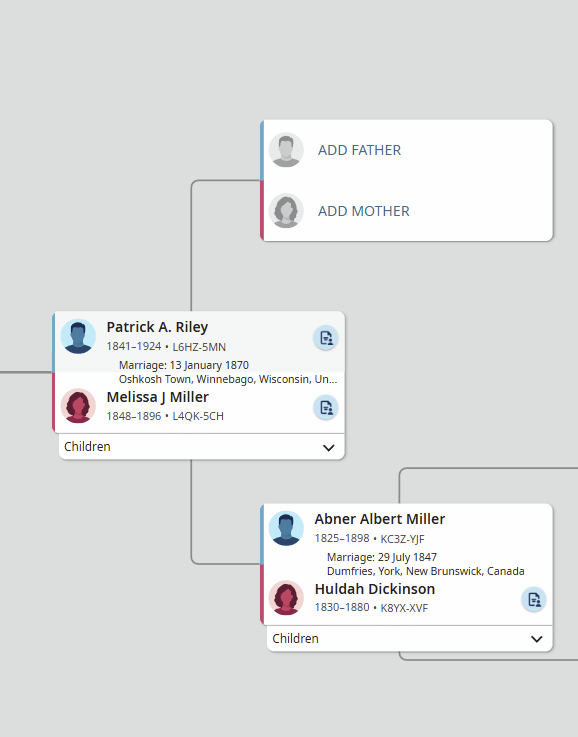This screenshot has width=578, height=737.
Task: Click Patrick A. Riley's portrait avatar
Action: 78,336
